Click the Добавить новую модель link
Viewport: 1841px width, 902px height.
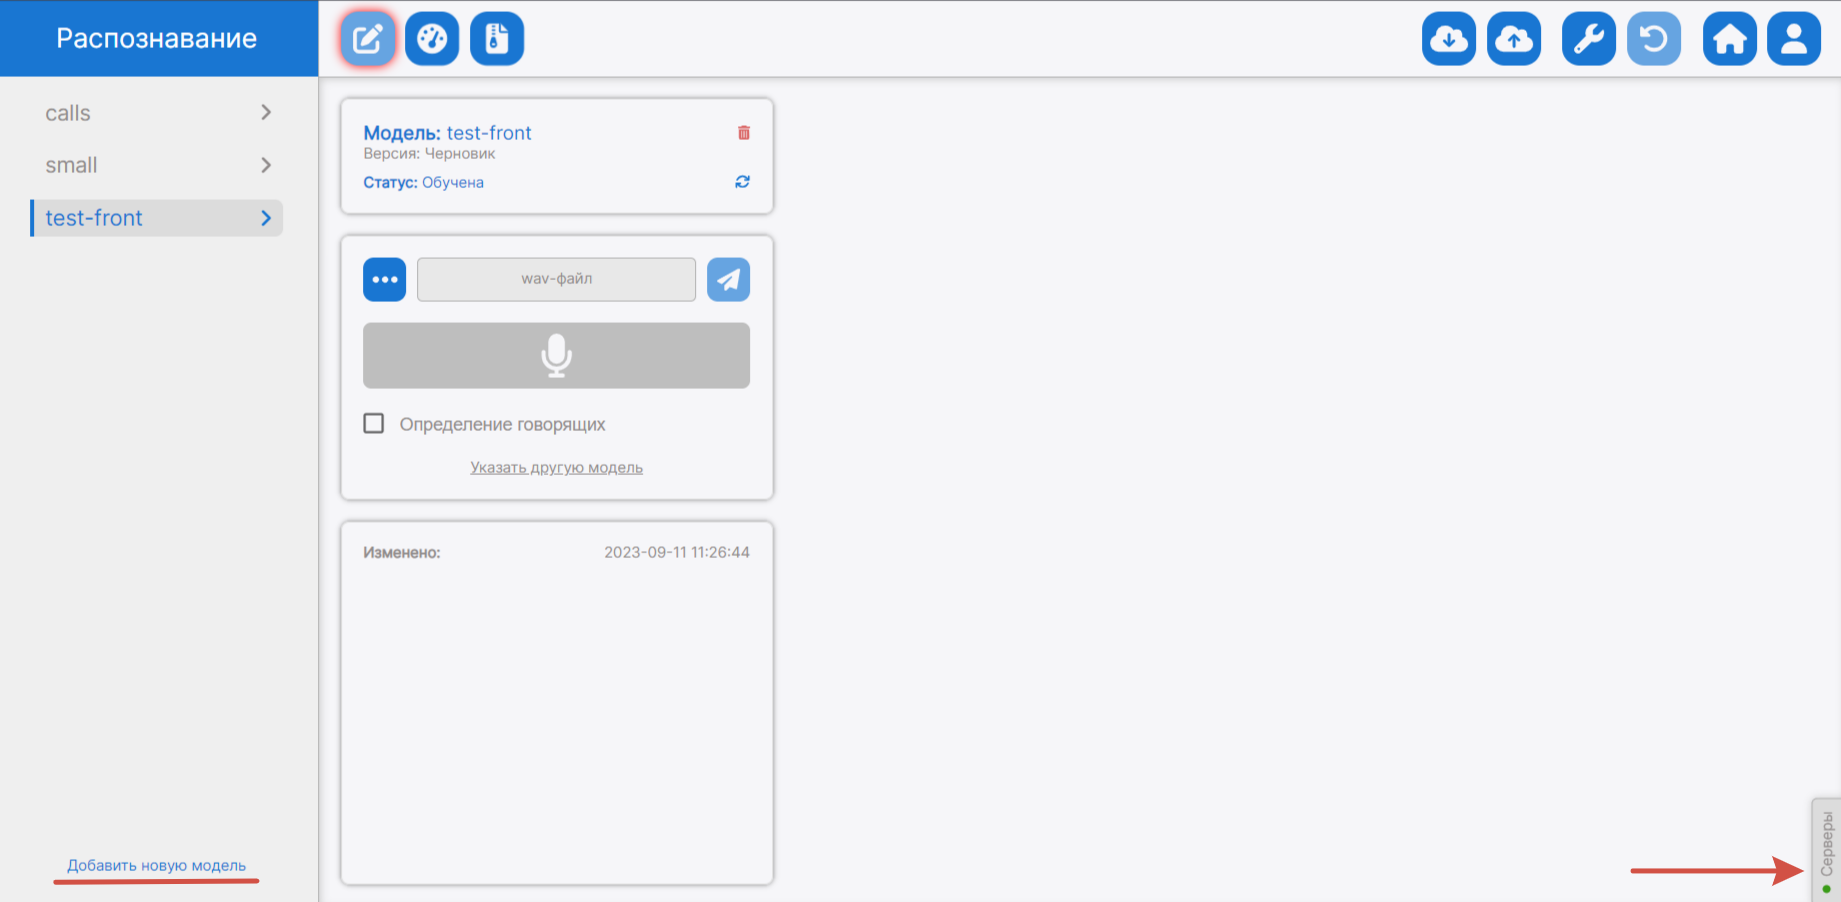point(156,866)
